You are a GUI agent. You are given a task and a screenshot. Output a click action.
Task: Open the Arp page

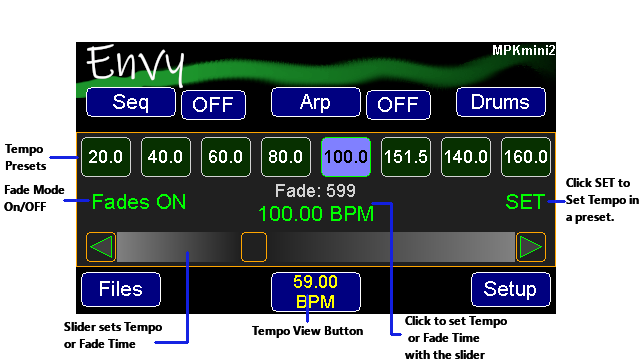[316, 102]
